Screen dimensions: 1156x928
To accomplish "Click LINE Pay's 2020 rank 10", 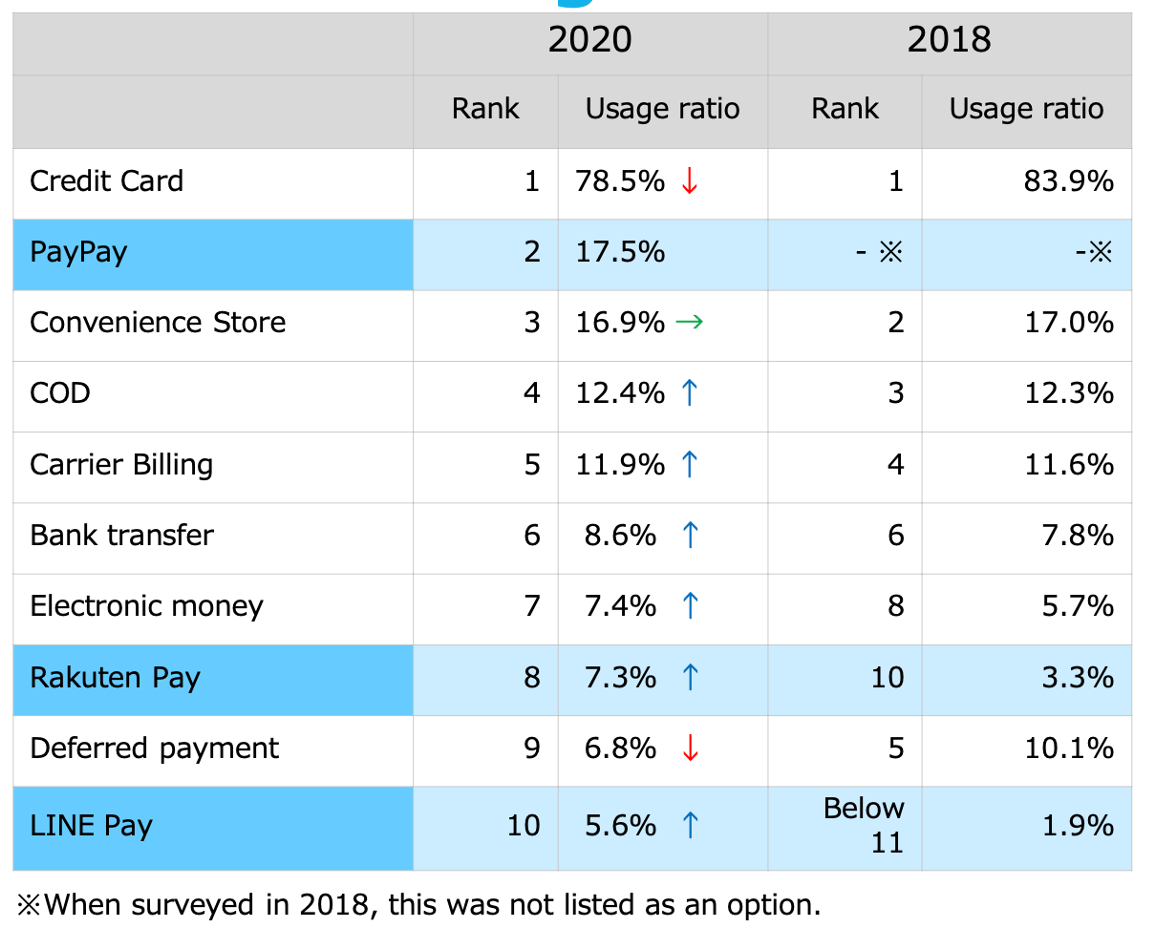I will click(523, 826).
